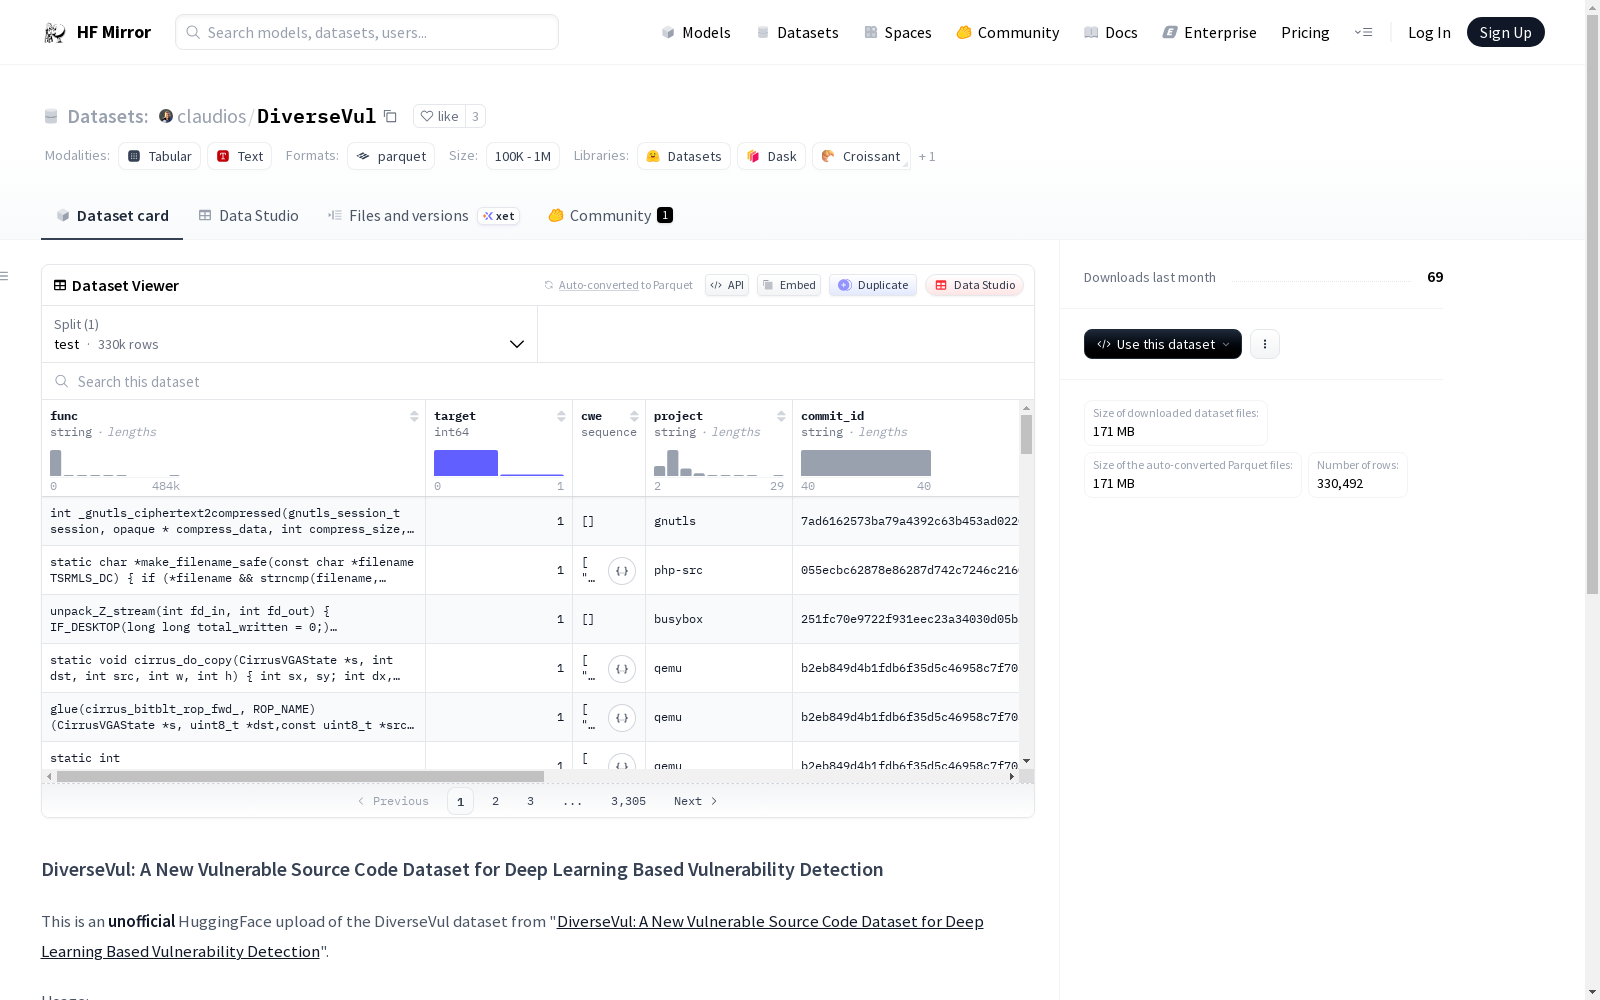Screen dimensions: 1600x1000
Task: Expand the Use this dataset dropdown
Action: [1163, 344]
